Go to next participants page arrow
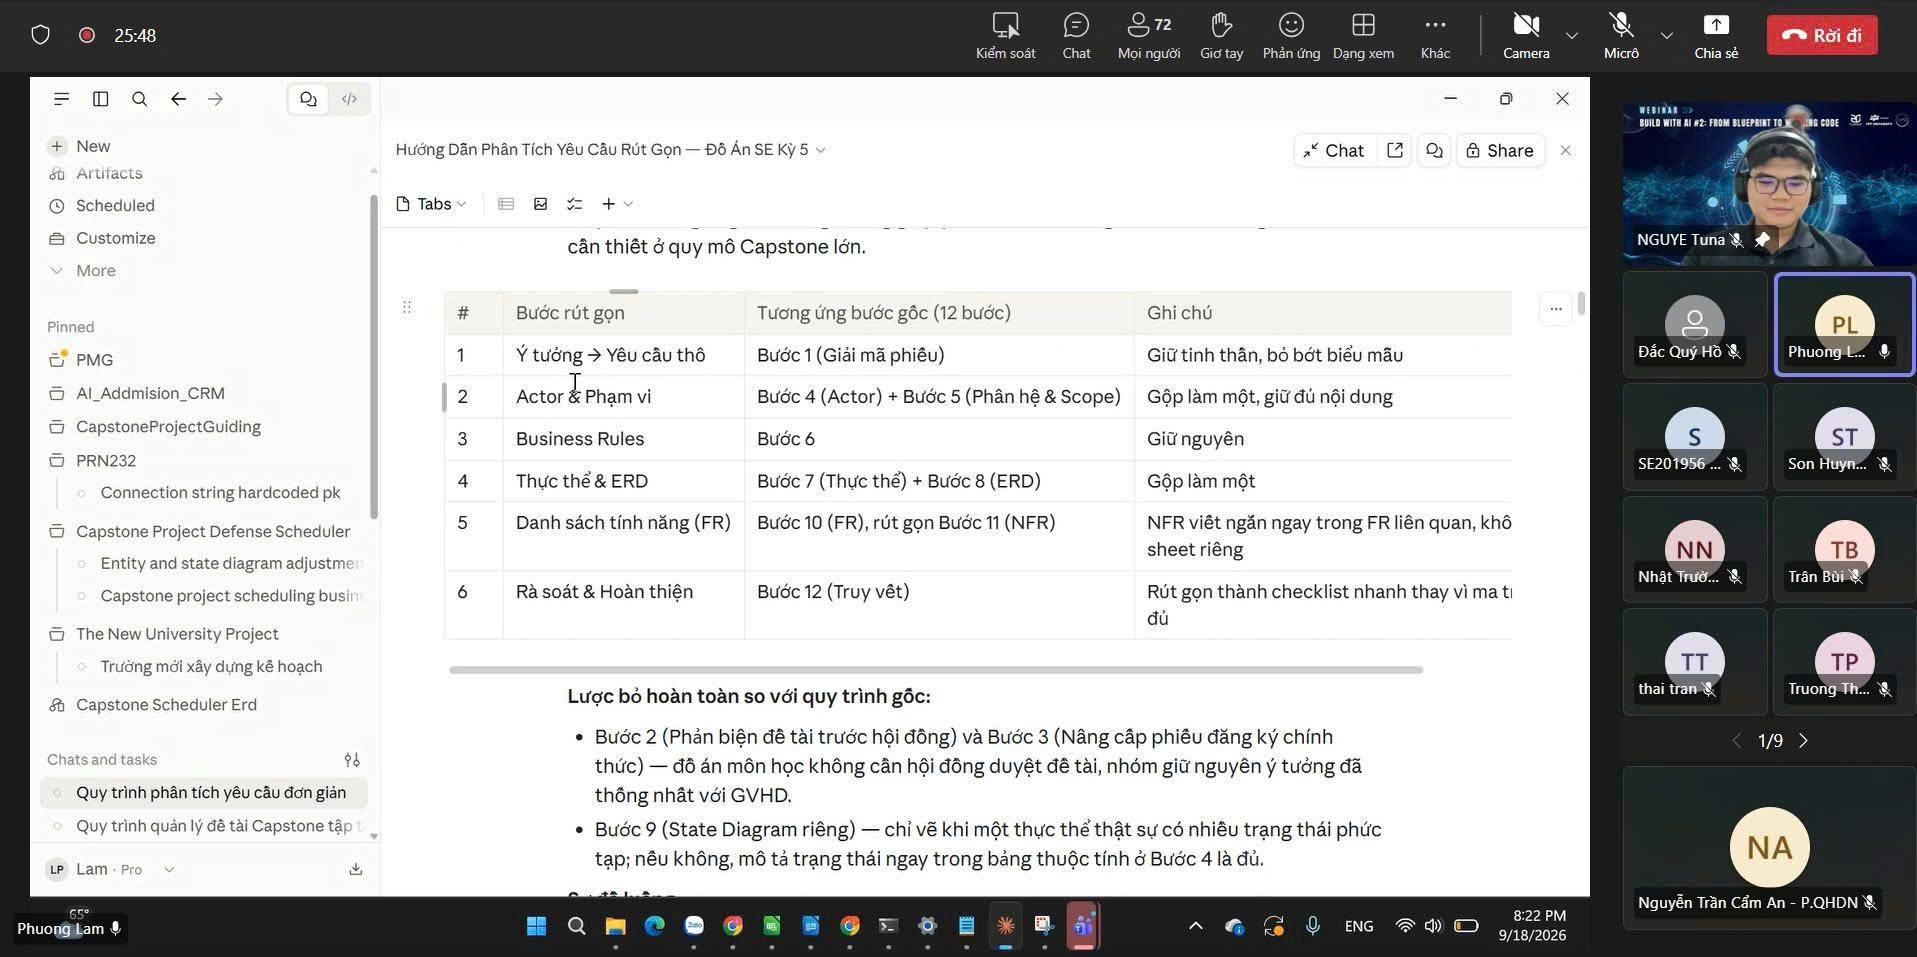Viewport: 1917px width, 957px height. click(1804, 741)
